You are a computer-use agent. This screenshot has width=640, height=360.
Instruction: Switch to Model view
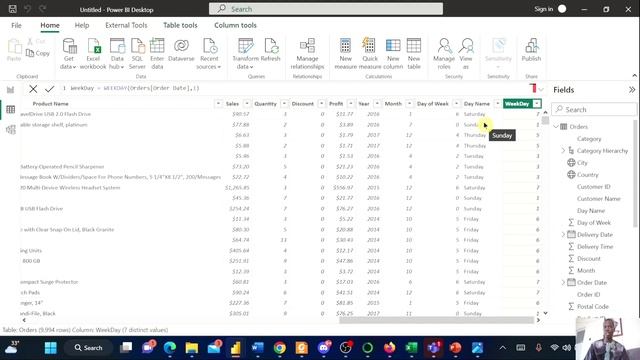point(11,129)
